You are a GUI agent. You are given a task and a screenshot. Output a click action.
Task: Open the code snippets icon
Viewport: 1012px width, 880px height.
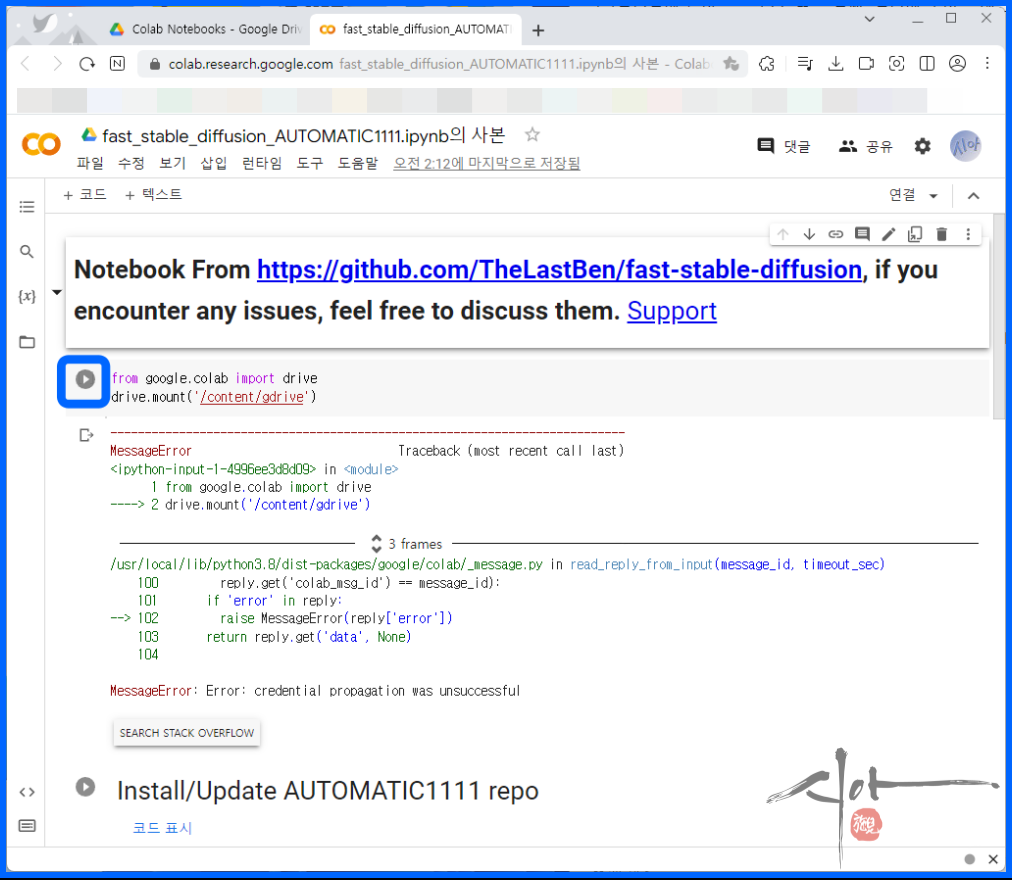pos(26,792)
